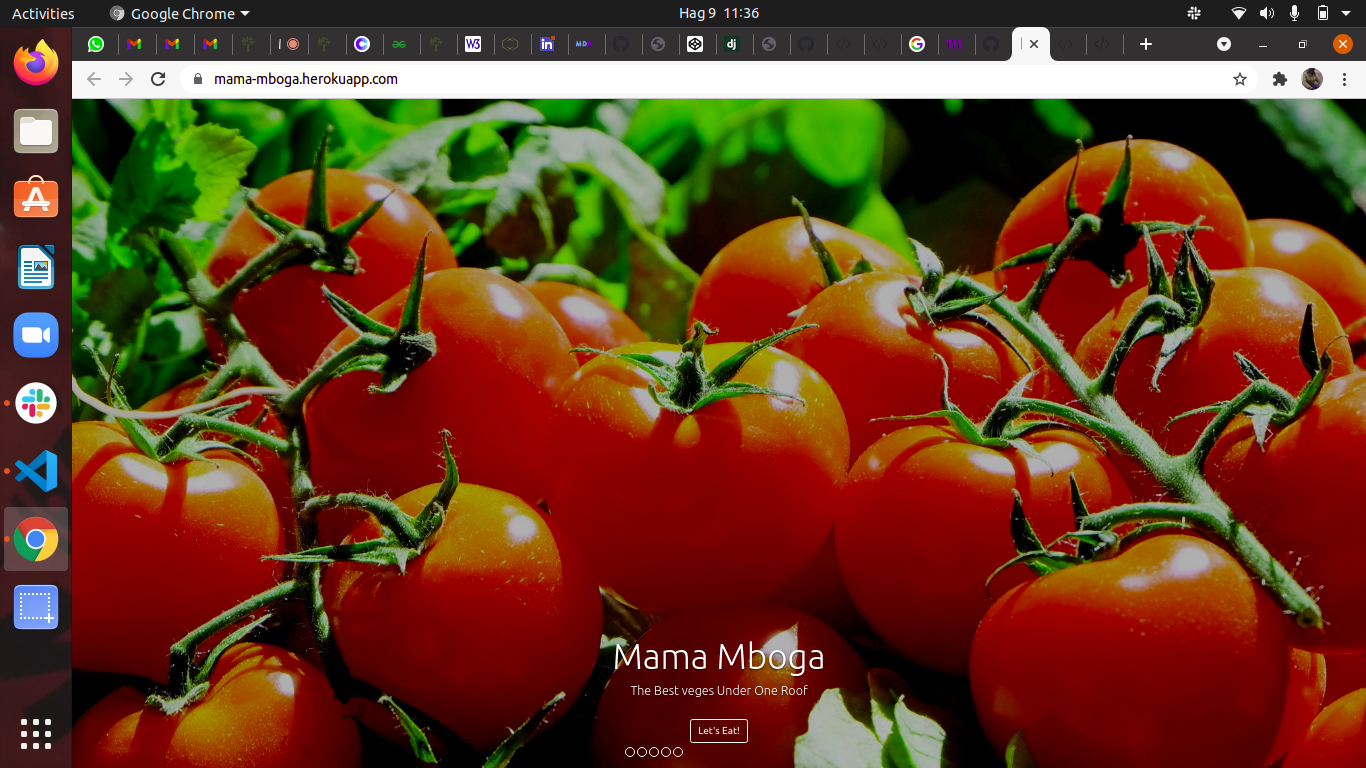Open the Chrome three-dot menu
1366x768 pixels.
coord(1344,78)
